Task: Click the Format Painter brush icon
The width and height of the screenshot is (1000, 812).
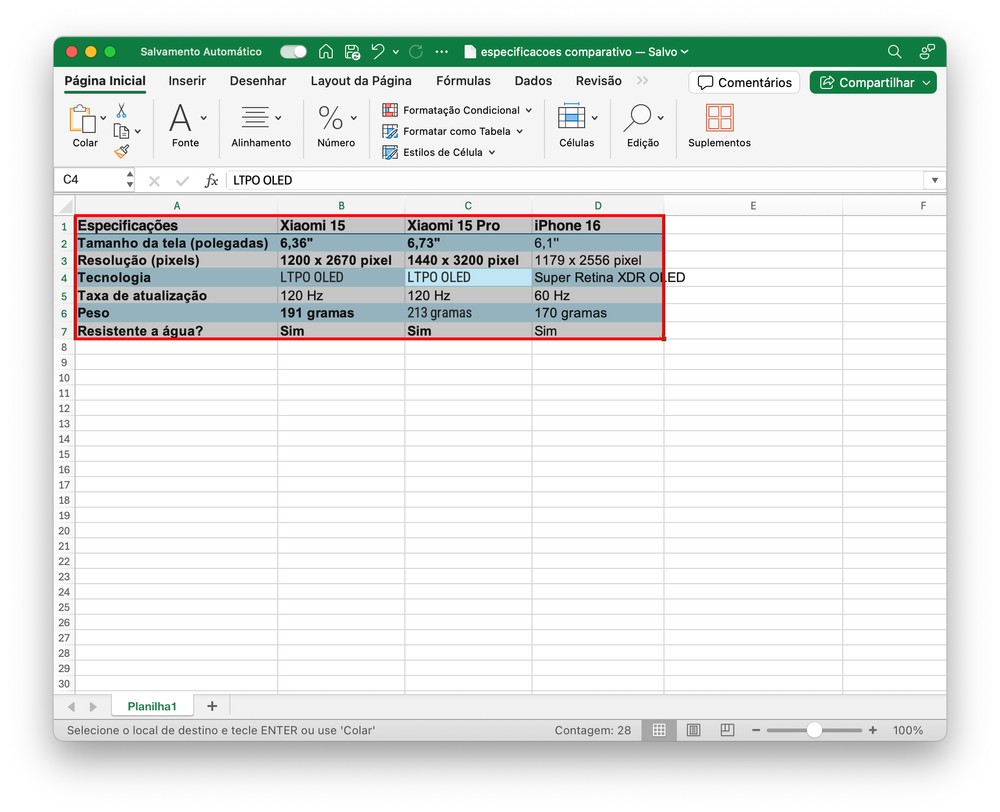Action: point(121,152)
